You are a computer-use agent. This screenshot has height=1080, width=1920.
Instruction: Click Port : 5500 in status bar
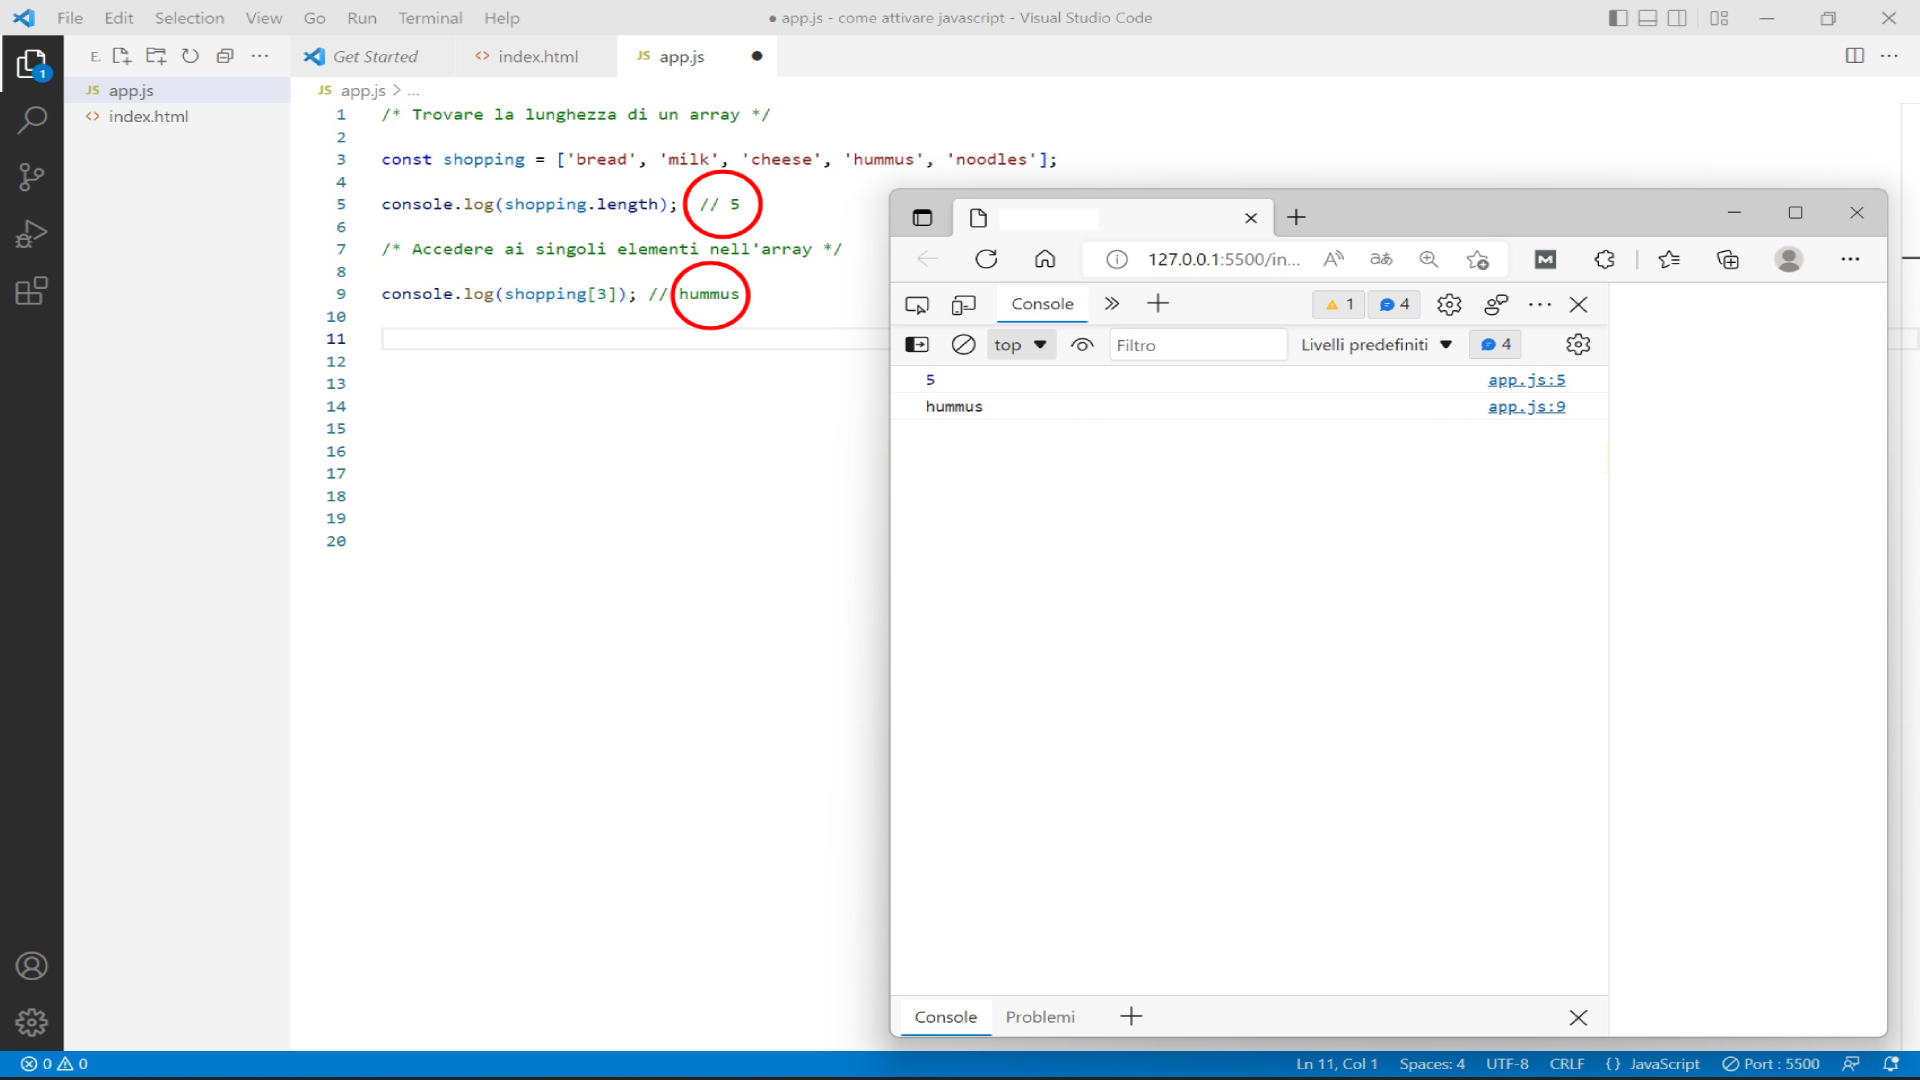pyautogui.click(x=1771, y=1064)
